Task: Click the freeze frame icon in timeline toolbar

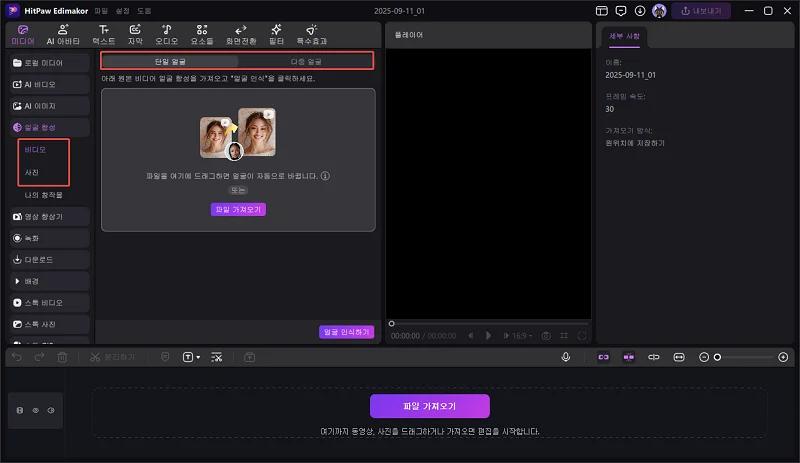Action: [x=249, y=357]
